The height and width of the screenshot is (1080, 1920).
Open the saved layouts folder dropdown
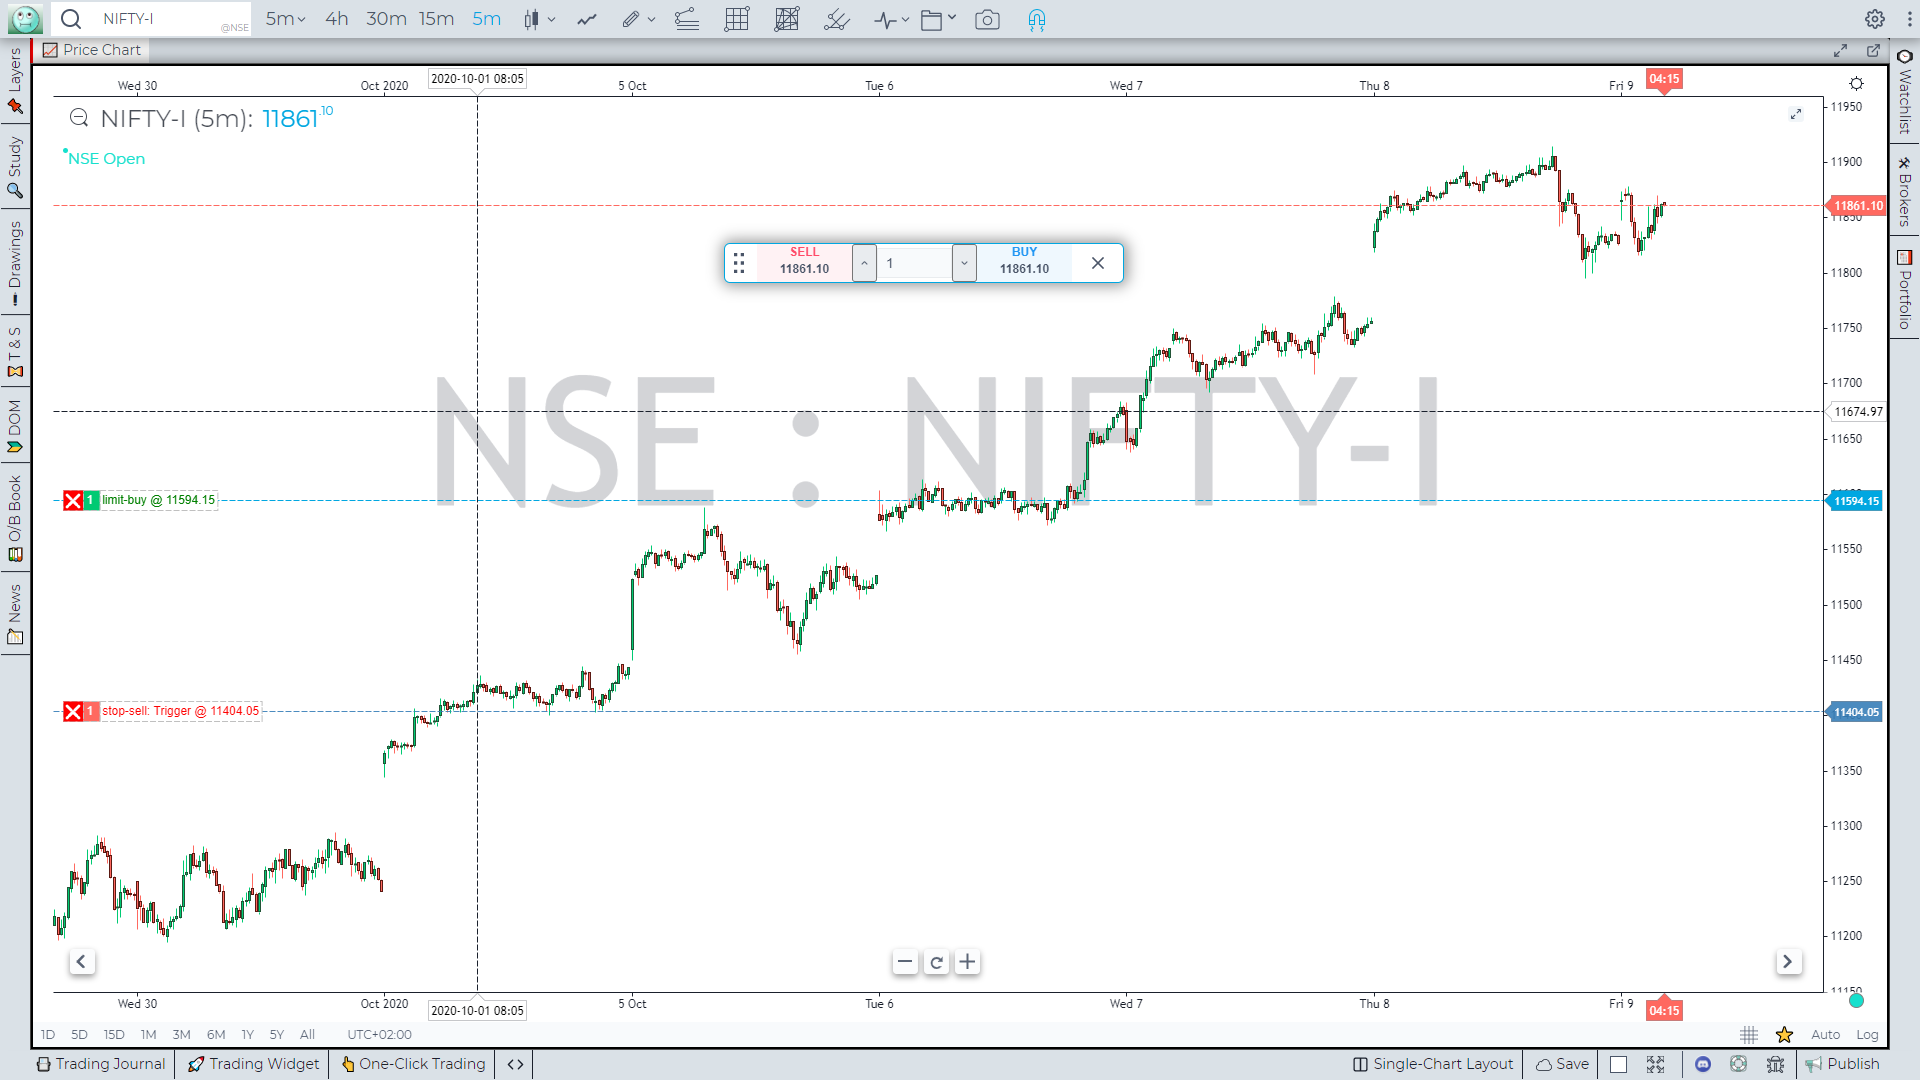pos(952,19)
